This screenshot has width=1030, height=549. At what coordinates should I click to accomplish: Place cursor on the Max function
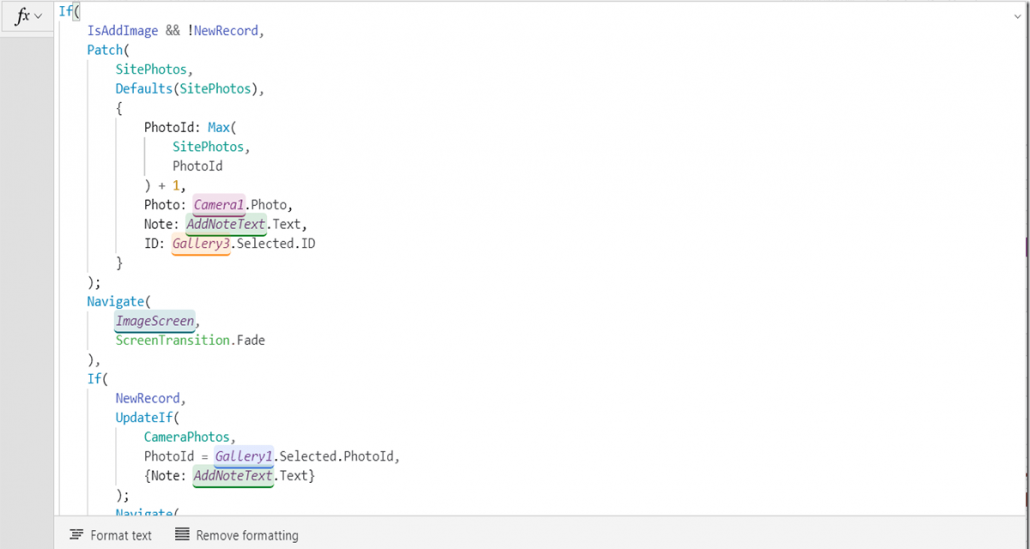[218, 127]
